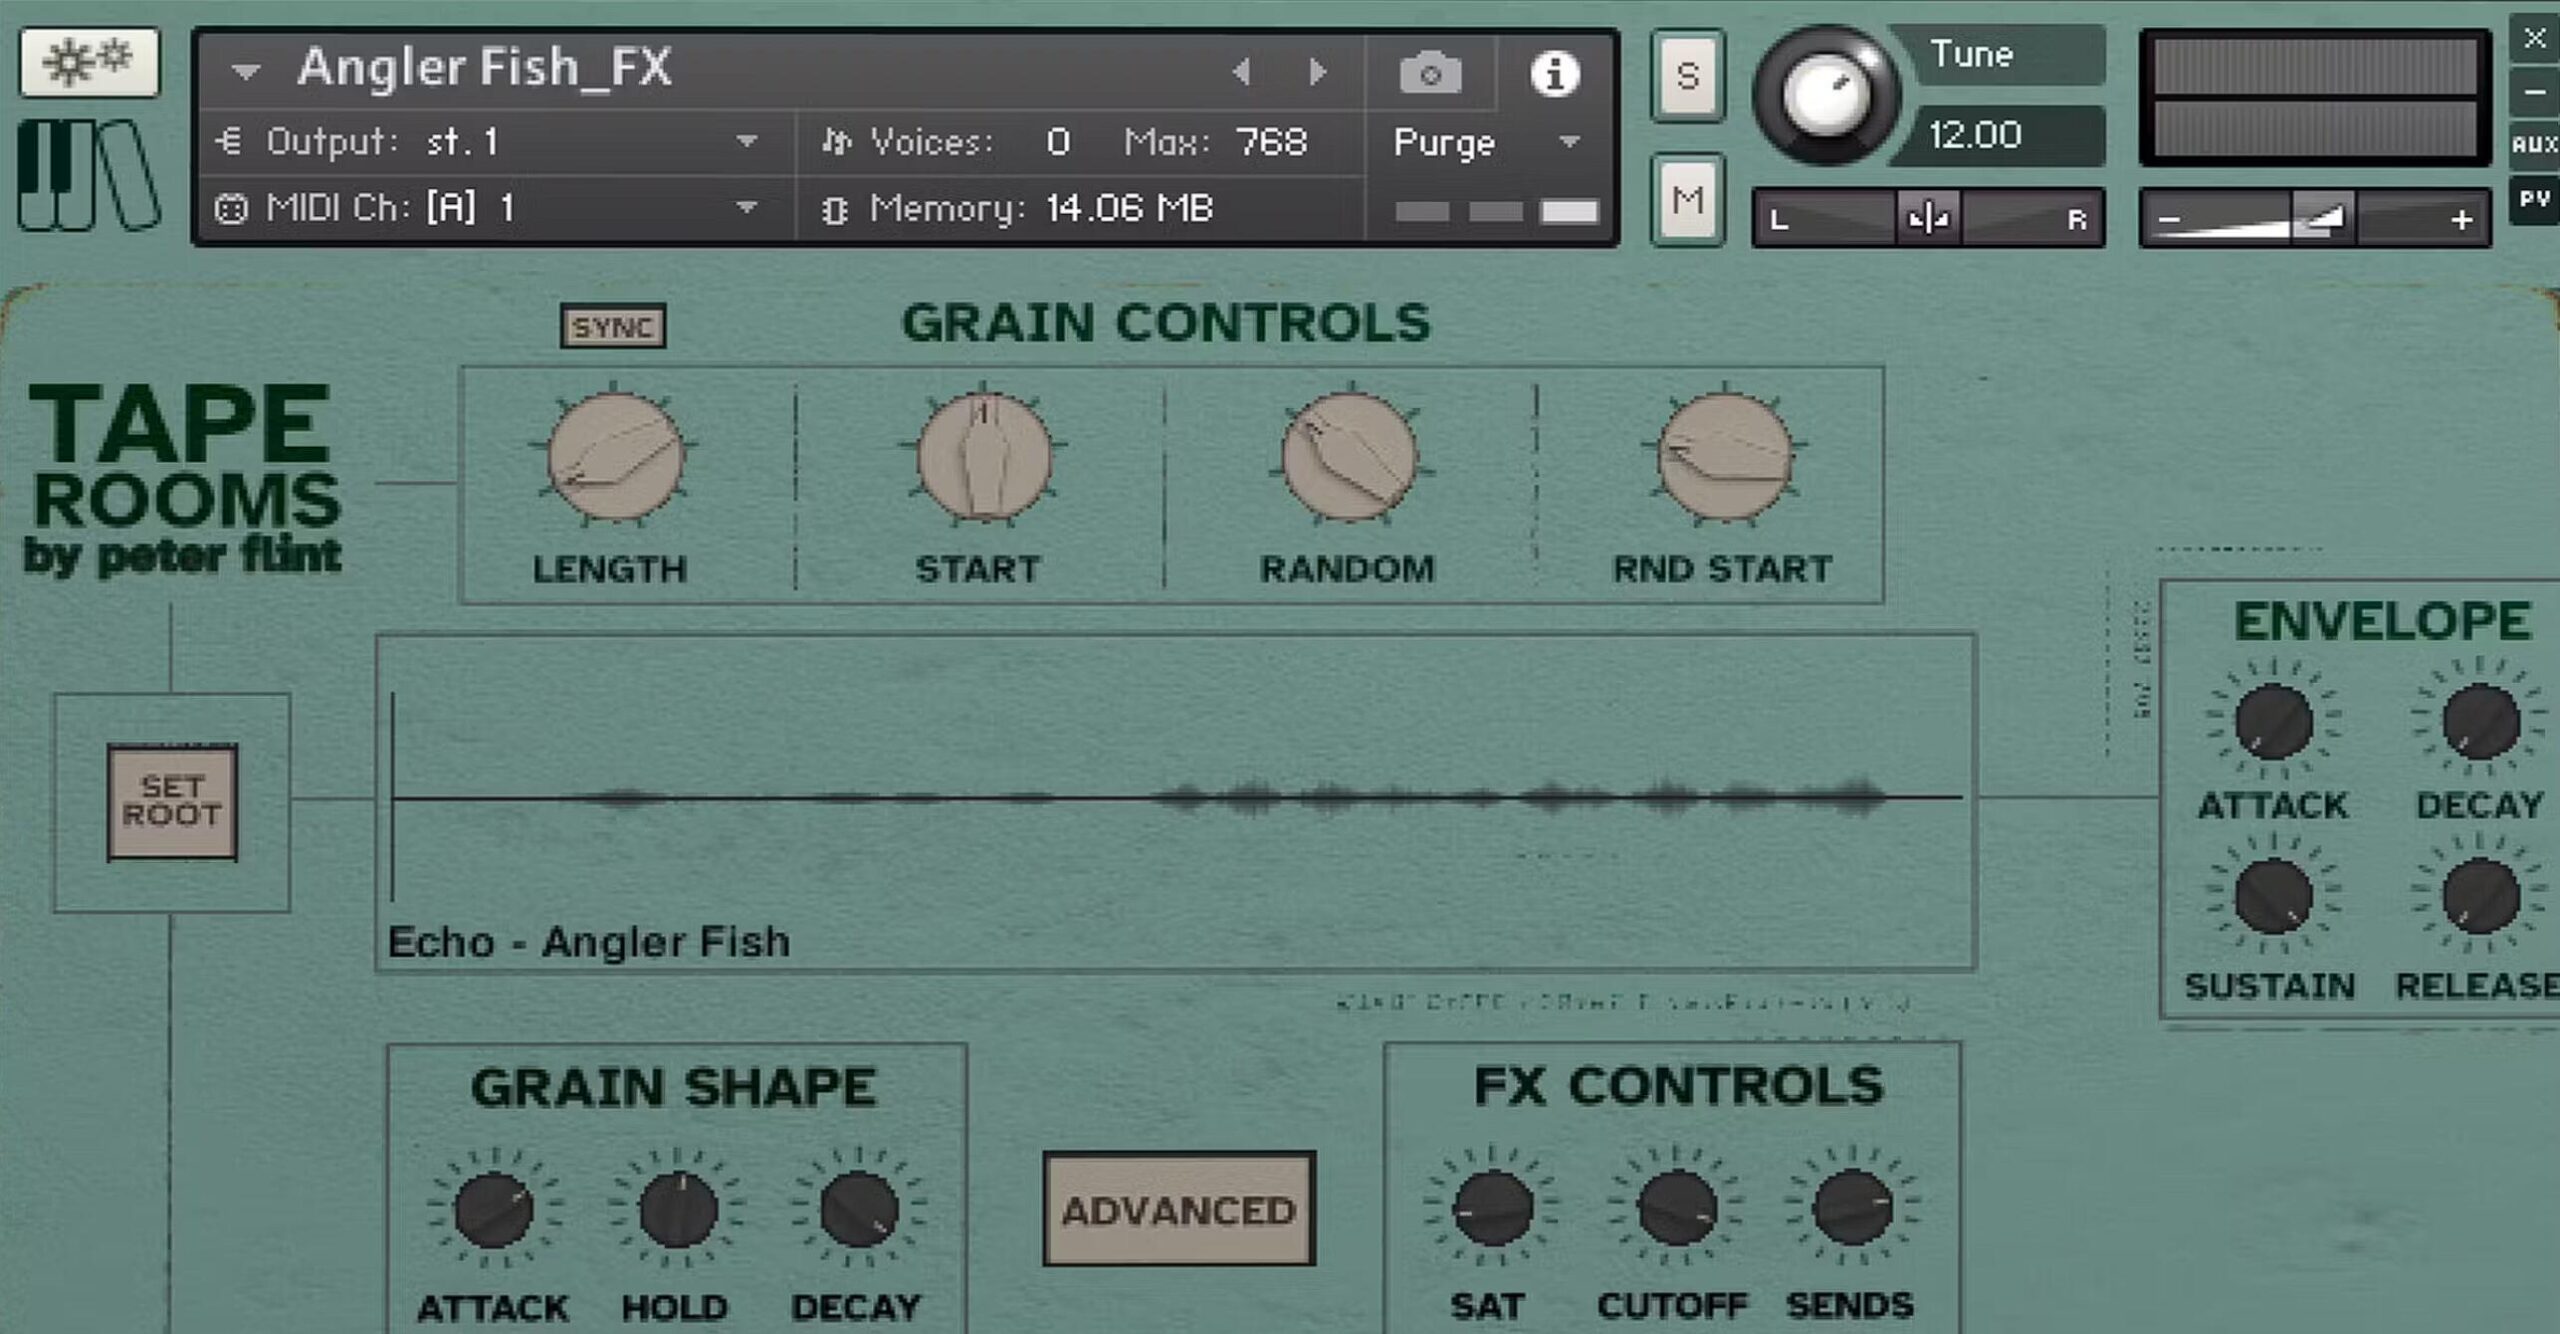Toggle the Mute M button
The image size is (2560, 1334).
tap(1687, 200)
